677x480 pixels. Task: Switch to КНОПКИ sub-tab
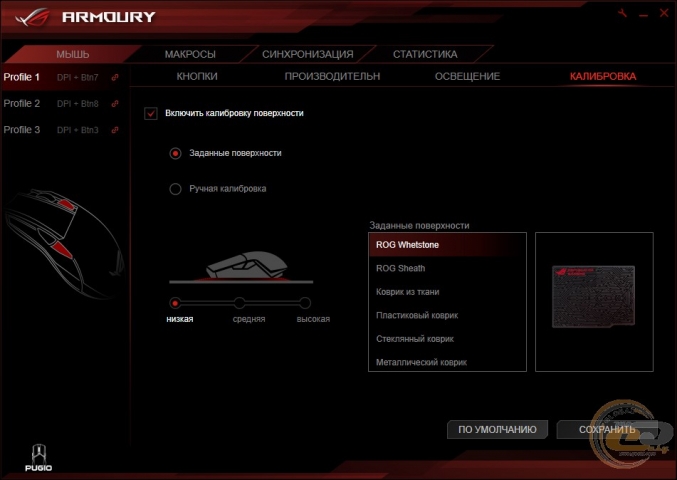[197, 76]
